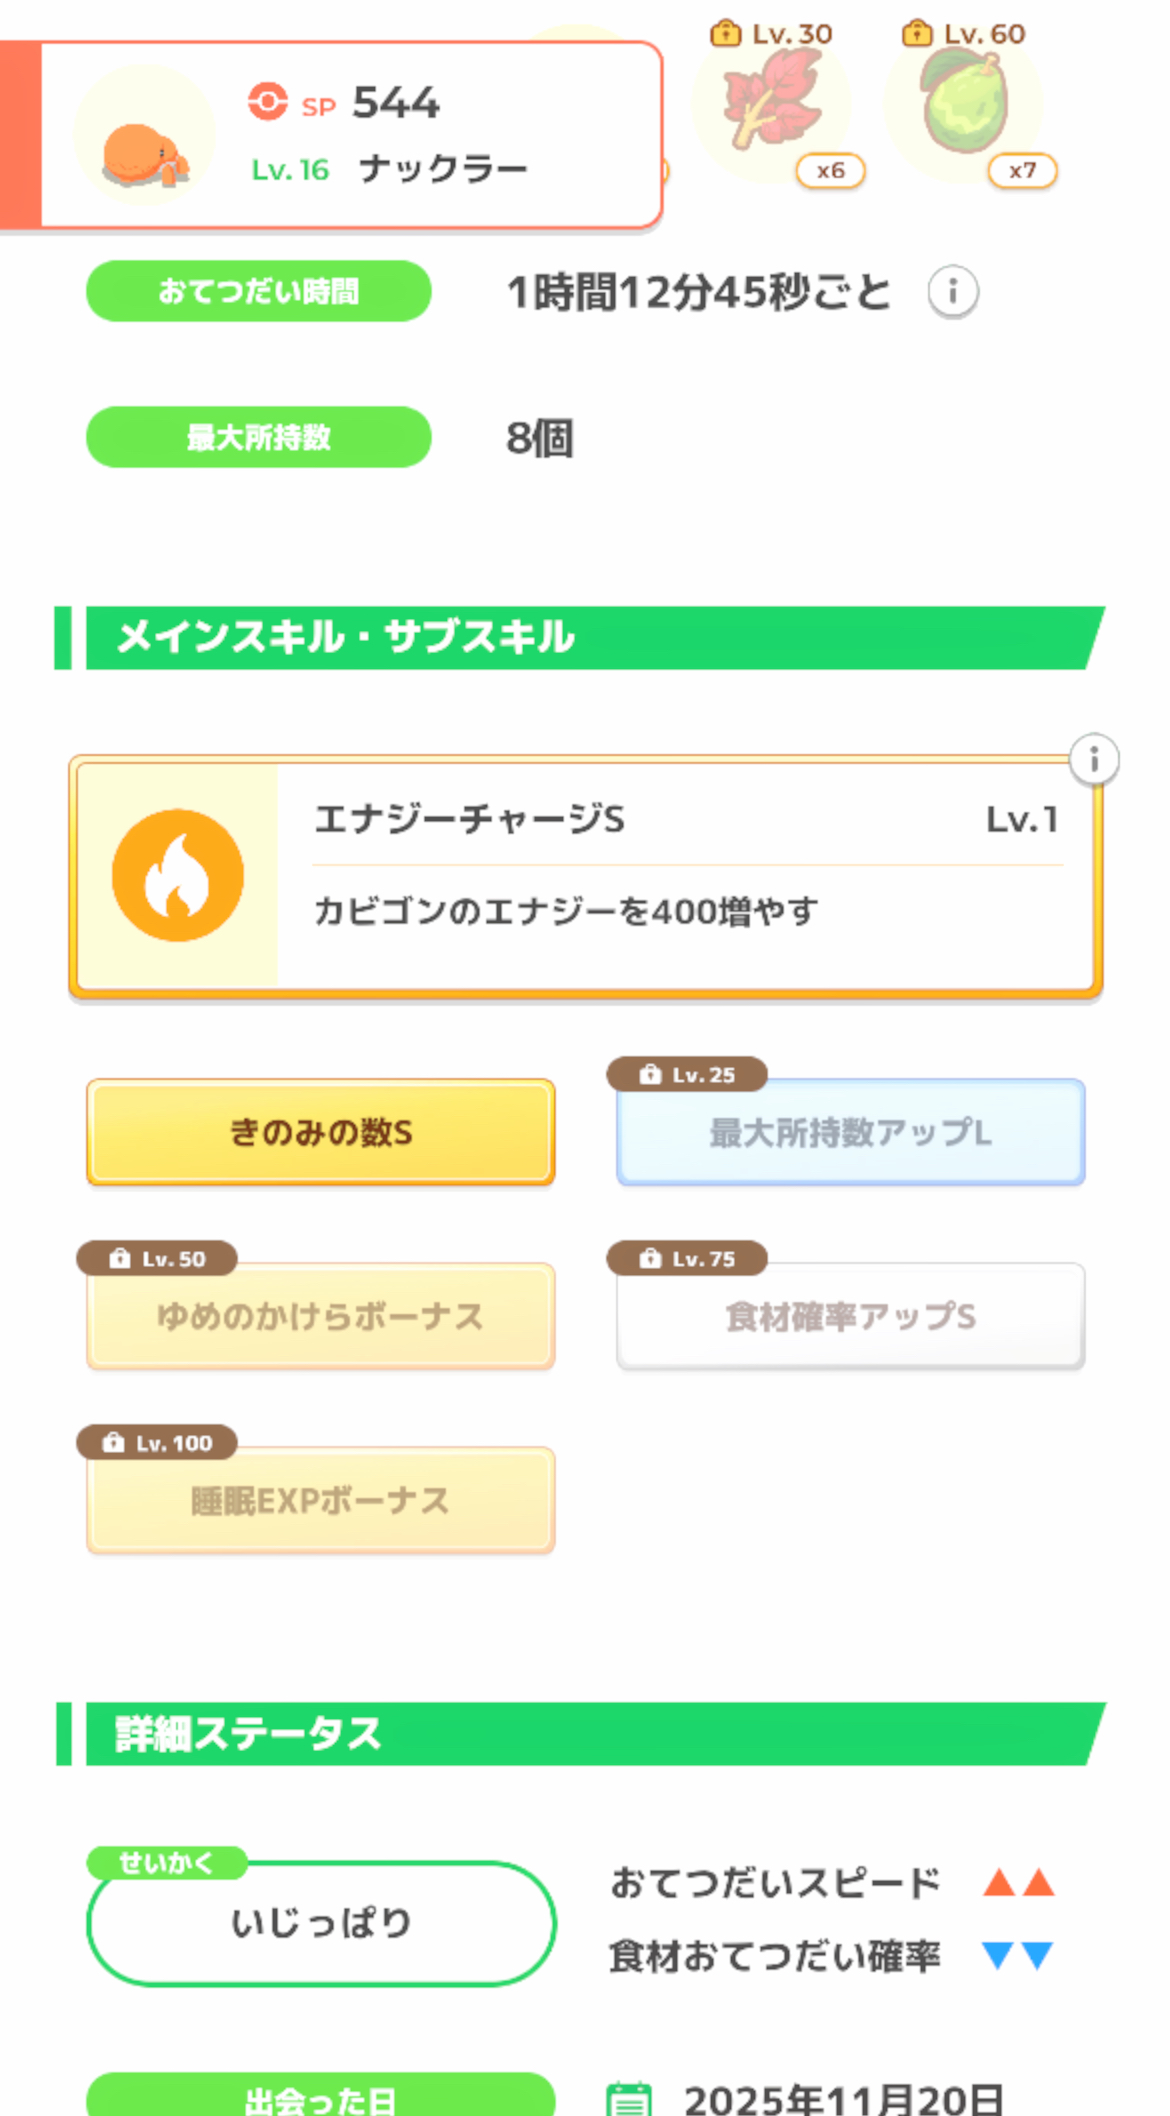Select locked 最大所持数アップL sub skill

[851, 1132]
